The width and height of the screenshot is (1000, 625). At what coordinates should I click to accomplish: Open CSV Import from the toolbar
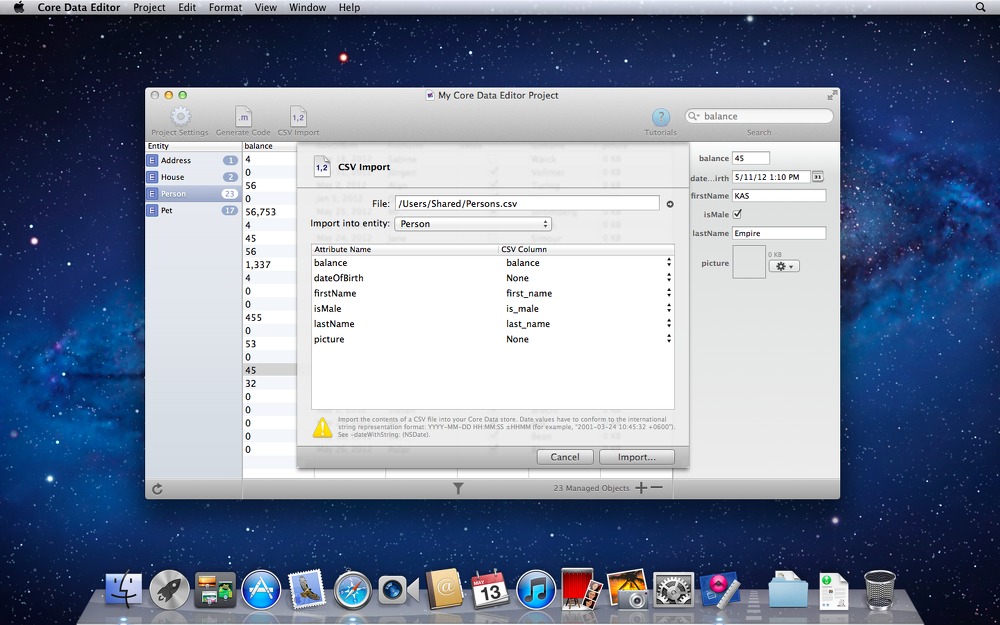[298, 117]
